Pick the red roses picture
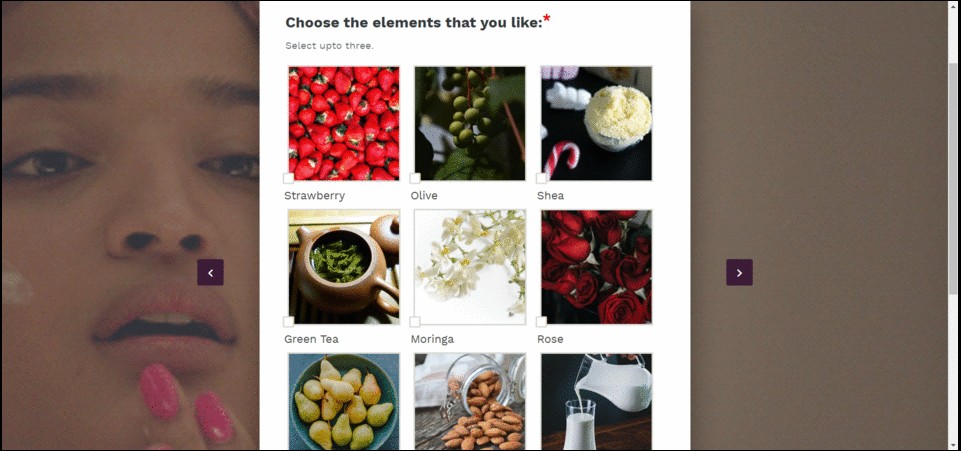This screenshot has width=961, height=451. [x=596, y=267]
